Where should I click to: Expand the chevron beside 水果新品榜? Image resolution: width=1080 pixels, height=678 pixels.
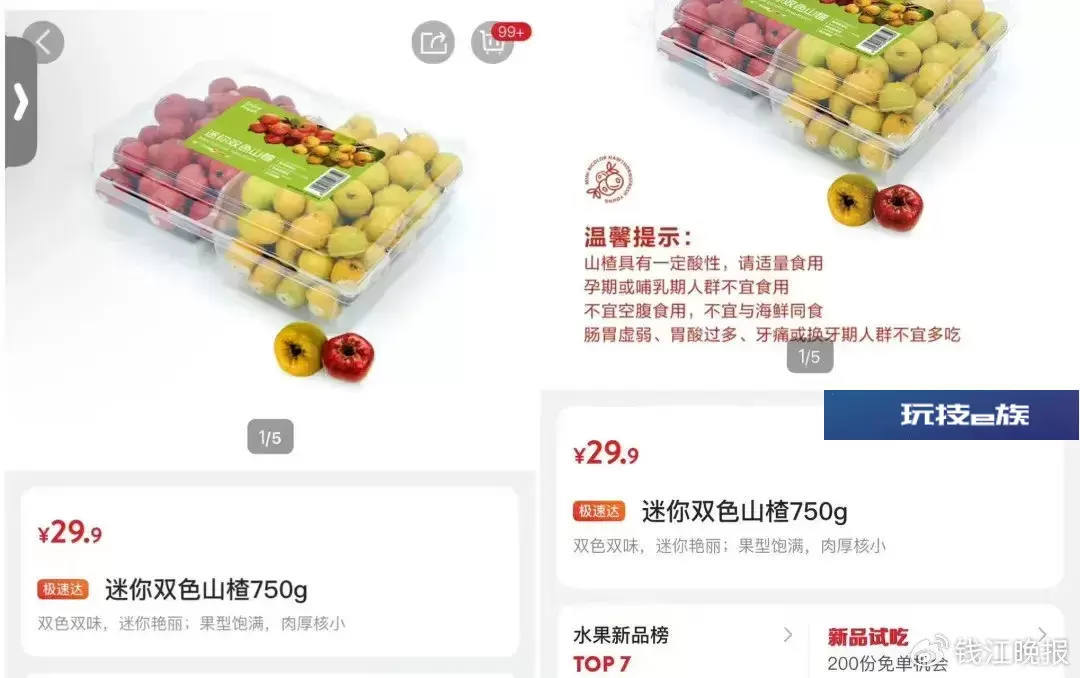coord(789,635)
